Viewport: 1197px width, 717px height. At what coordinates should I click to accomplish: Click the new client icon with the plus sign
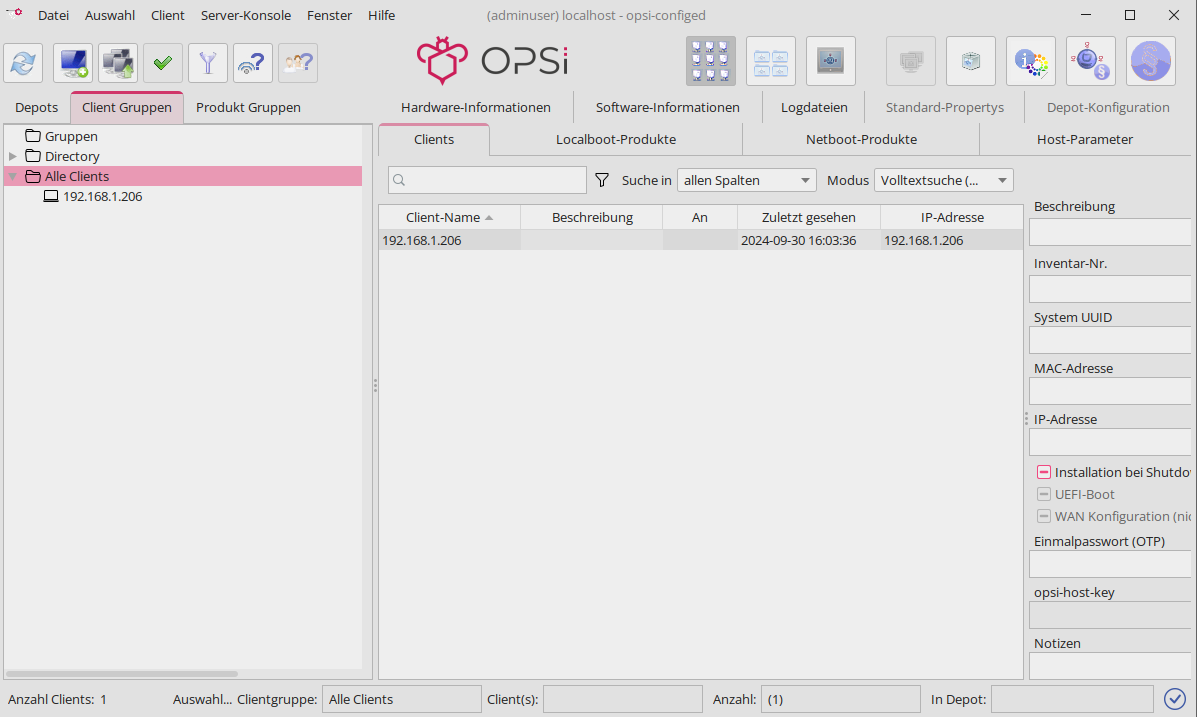[x=73, y=63]
